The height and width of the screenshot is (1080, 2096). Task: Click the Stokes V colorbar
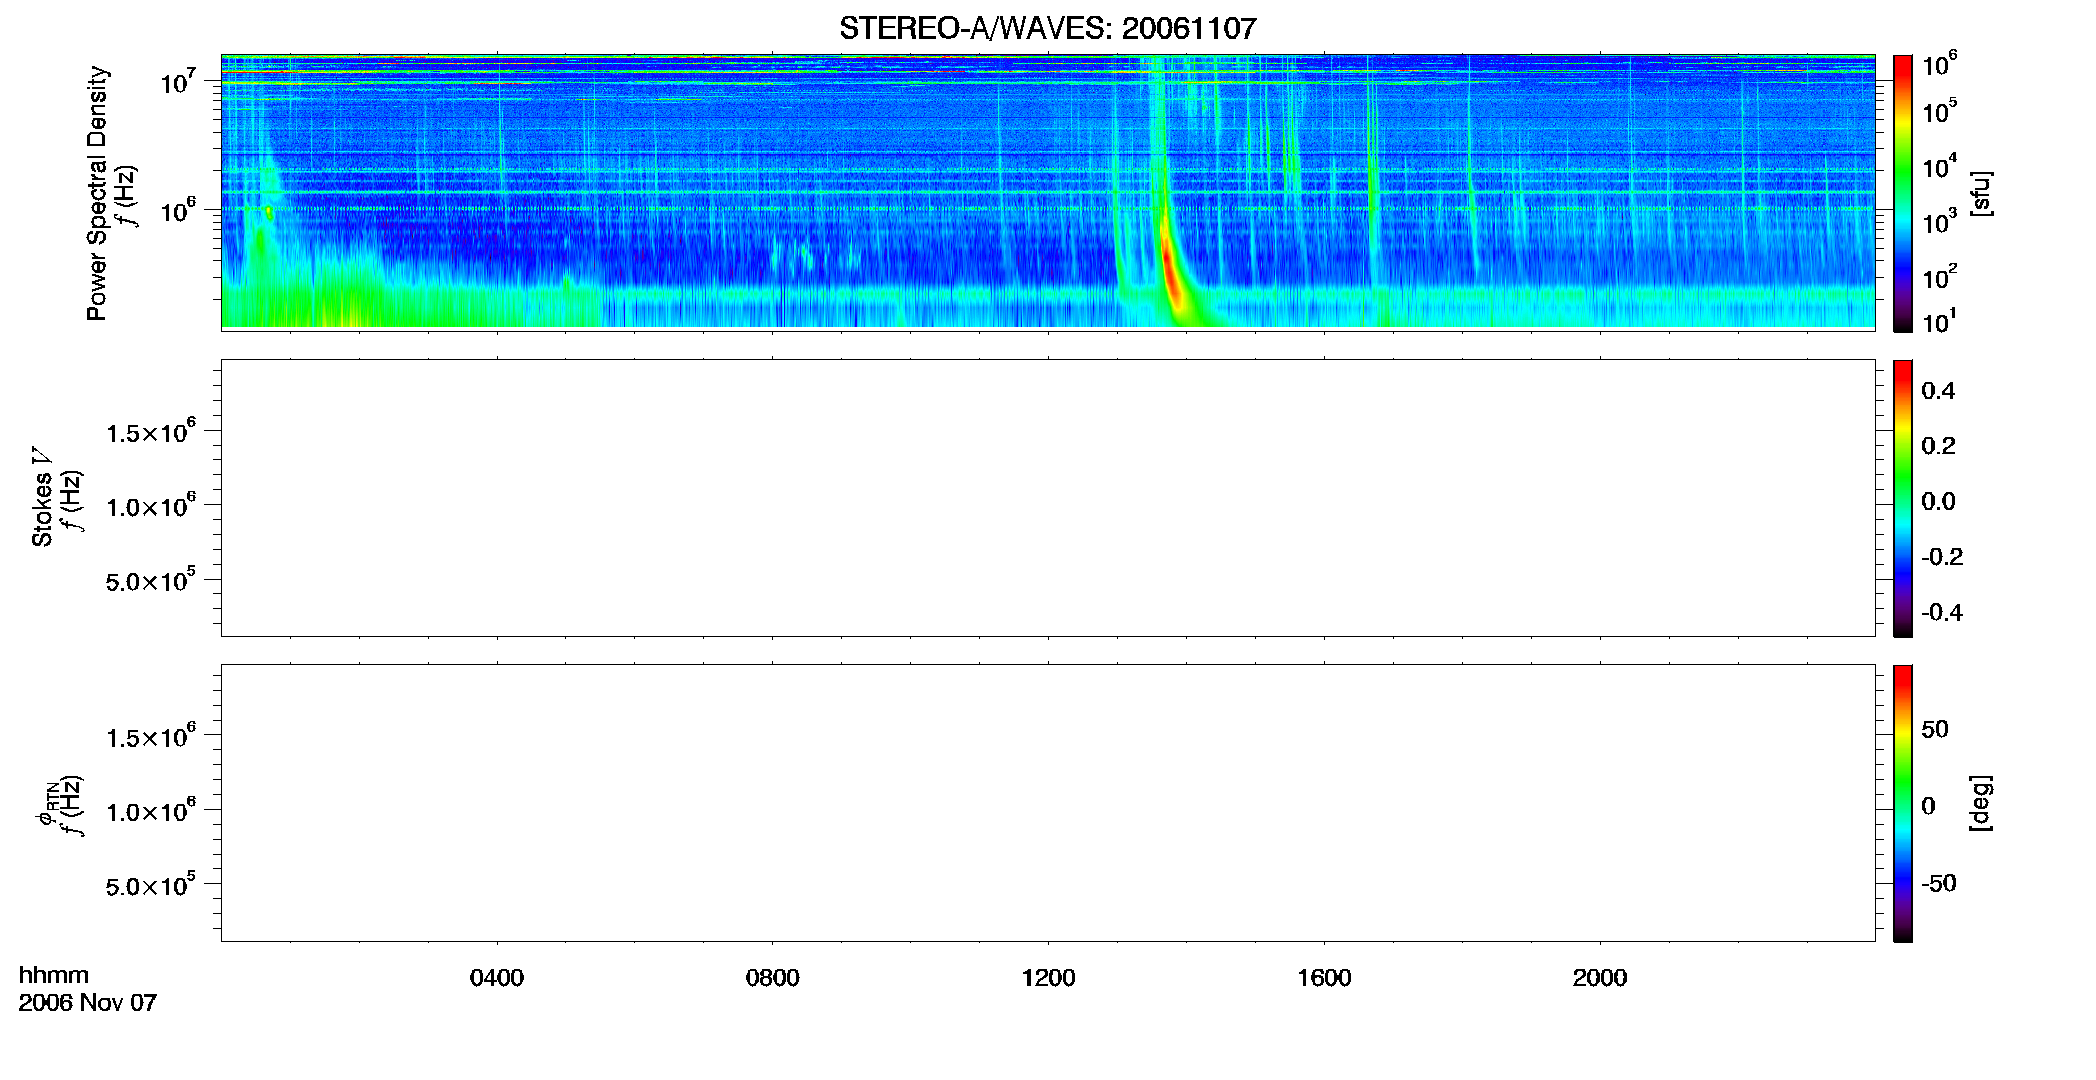pyautogui.click(x=1903, y=498)
